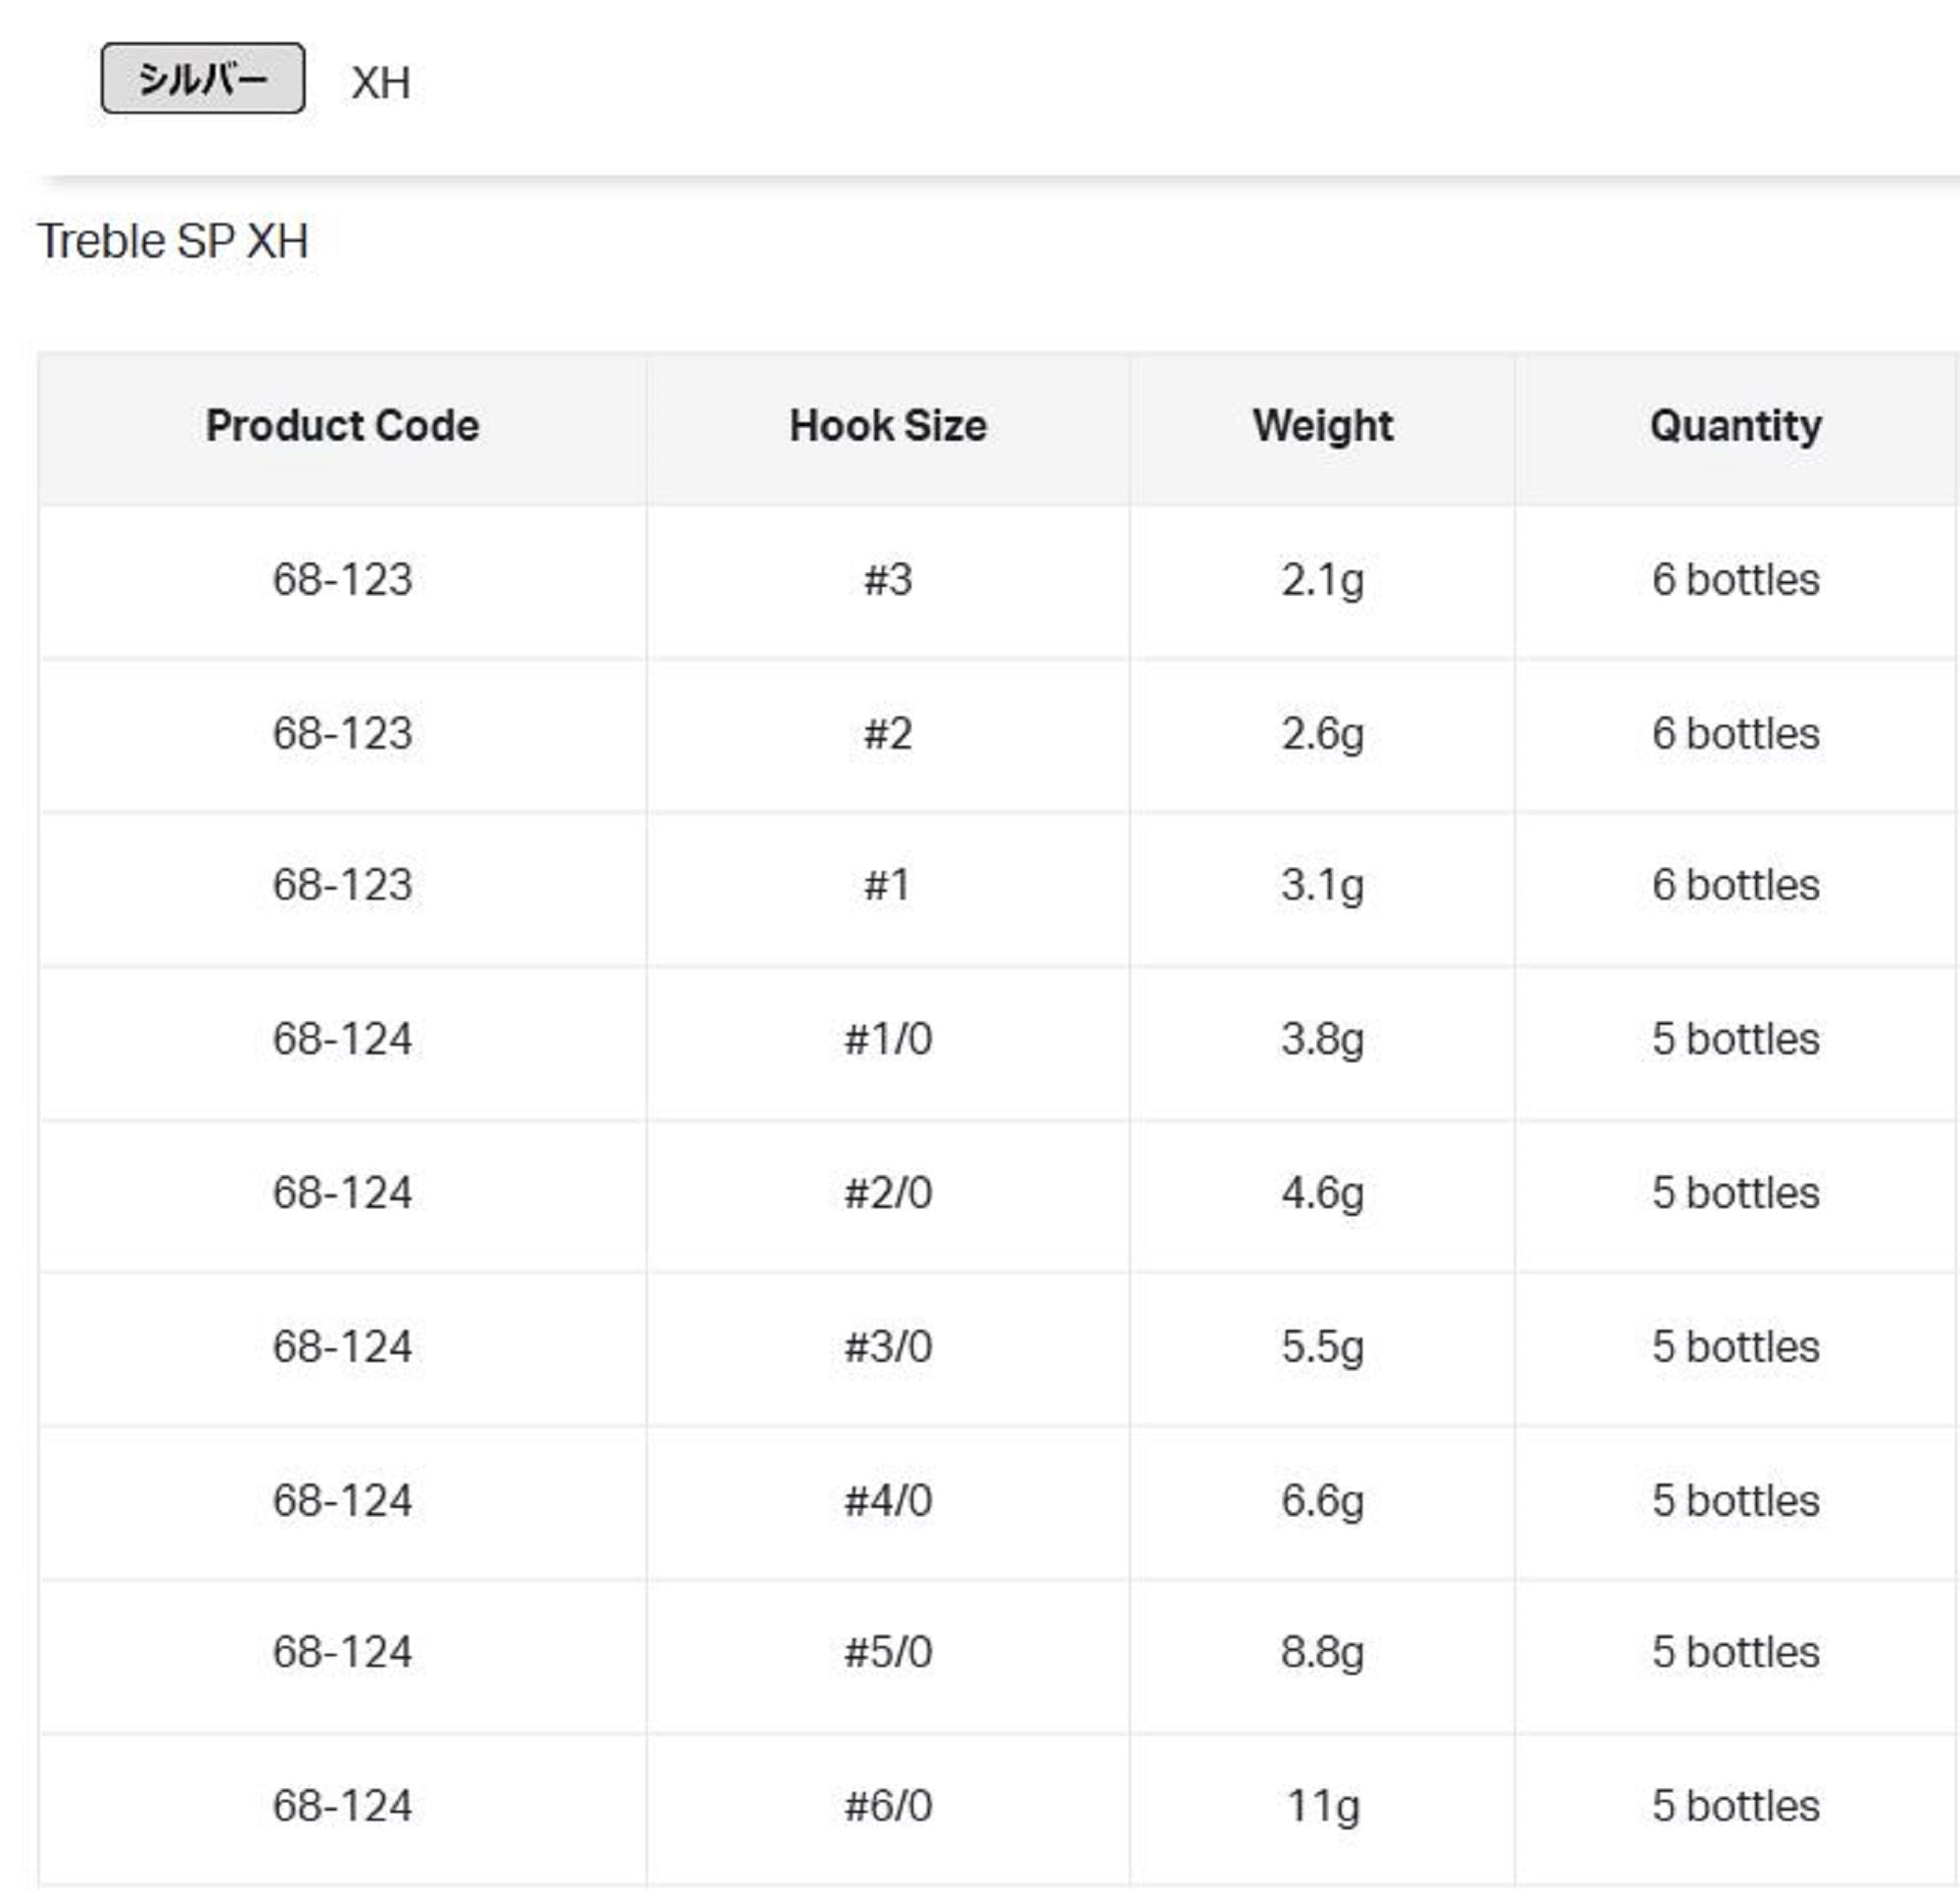Click the Hook Size column header

click(888, 426)
